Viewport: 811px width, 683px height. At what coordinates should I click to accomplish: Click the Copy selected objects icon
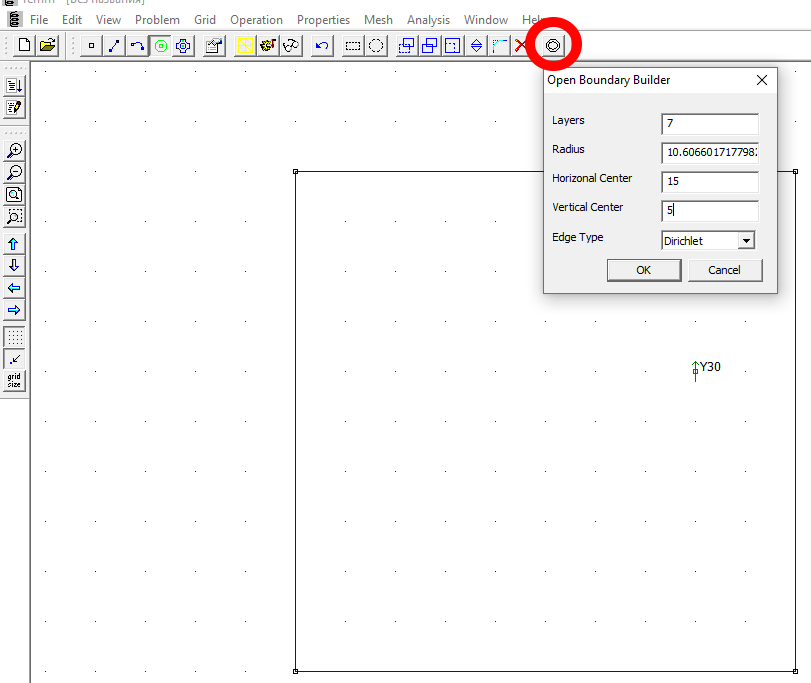pos(430,45)
